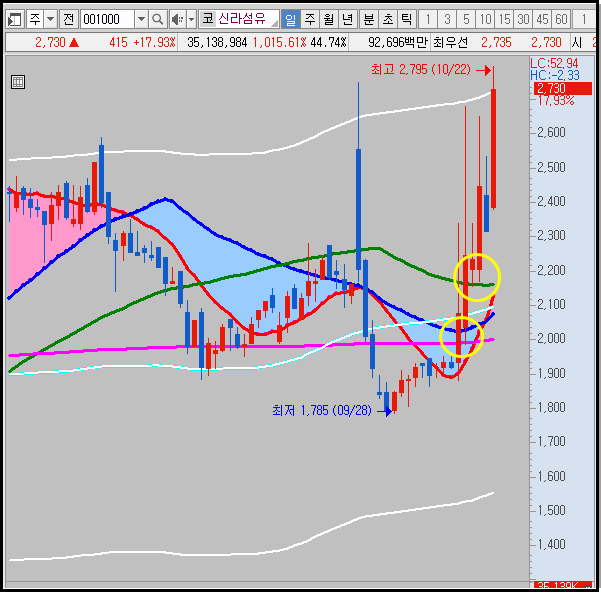Open the data grid icon on chart
Viewport: 601px width, 592px height.
point(18,82)
